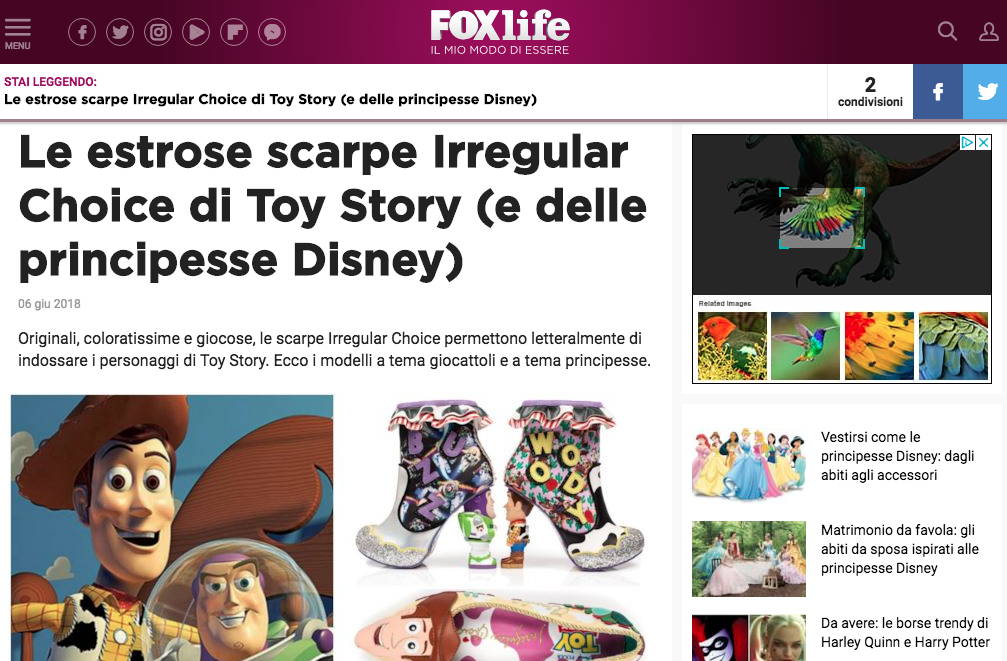Close the advertisement with X icon
This screenshot has height=661, width=1007.
(x=983, y=143)
